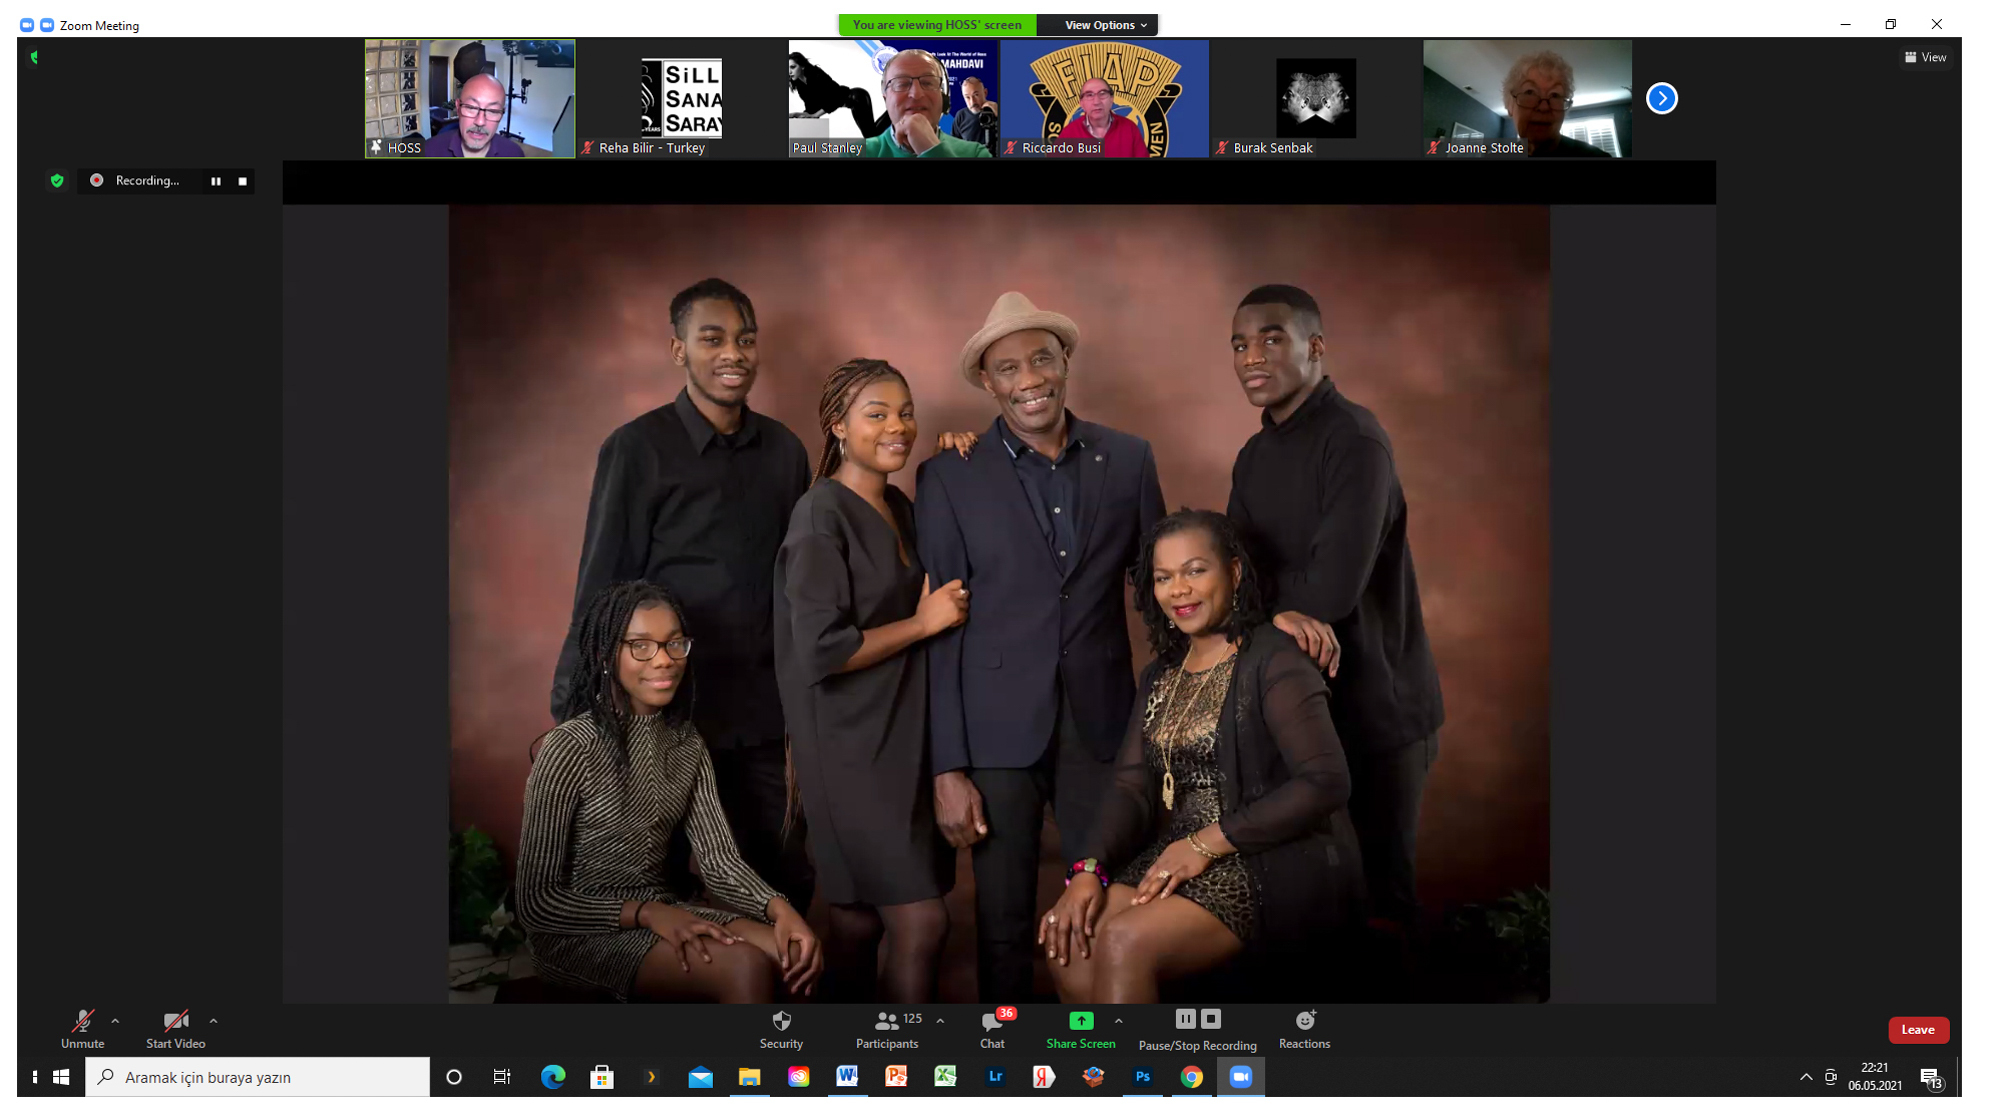Image resolution: width=2000 pixels, height=1111 pixels.
Task: Click the green encryption shield icon
Action: [57, 180]
